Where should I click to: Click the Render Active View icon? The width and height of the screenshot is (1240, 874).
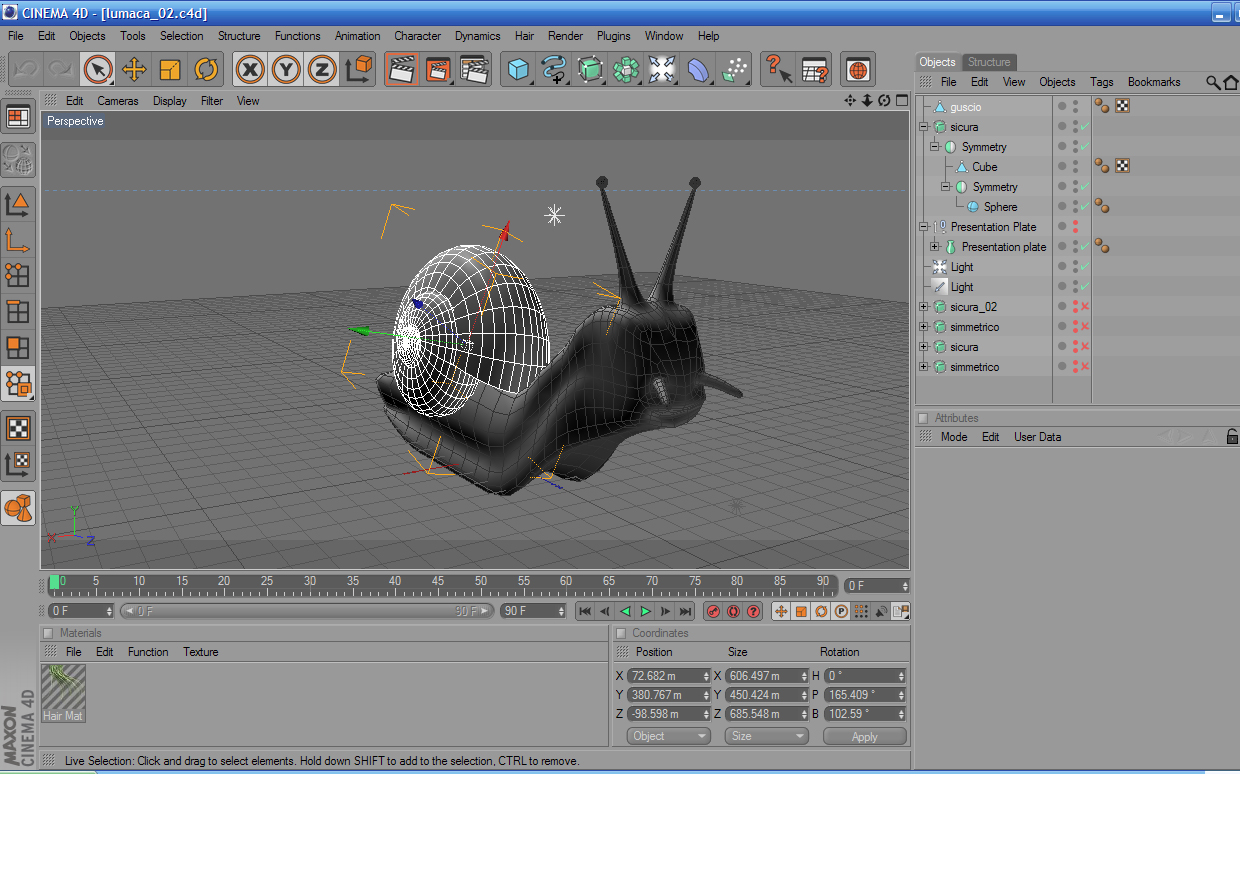click(402, 69)
